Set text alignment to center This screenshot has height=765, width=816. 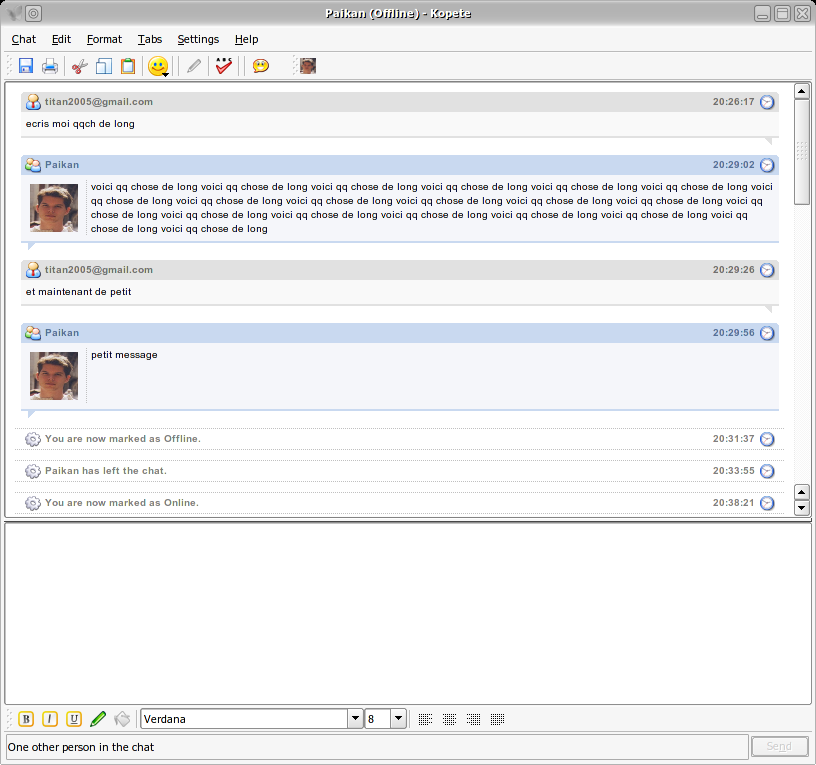coord(450,719)
